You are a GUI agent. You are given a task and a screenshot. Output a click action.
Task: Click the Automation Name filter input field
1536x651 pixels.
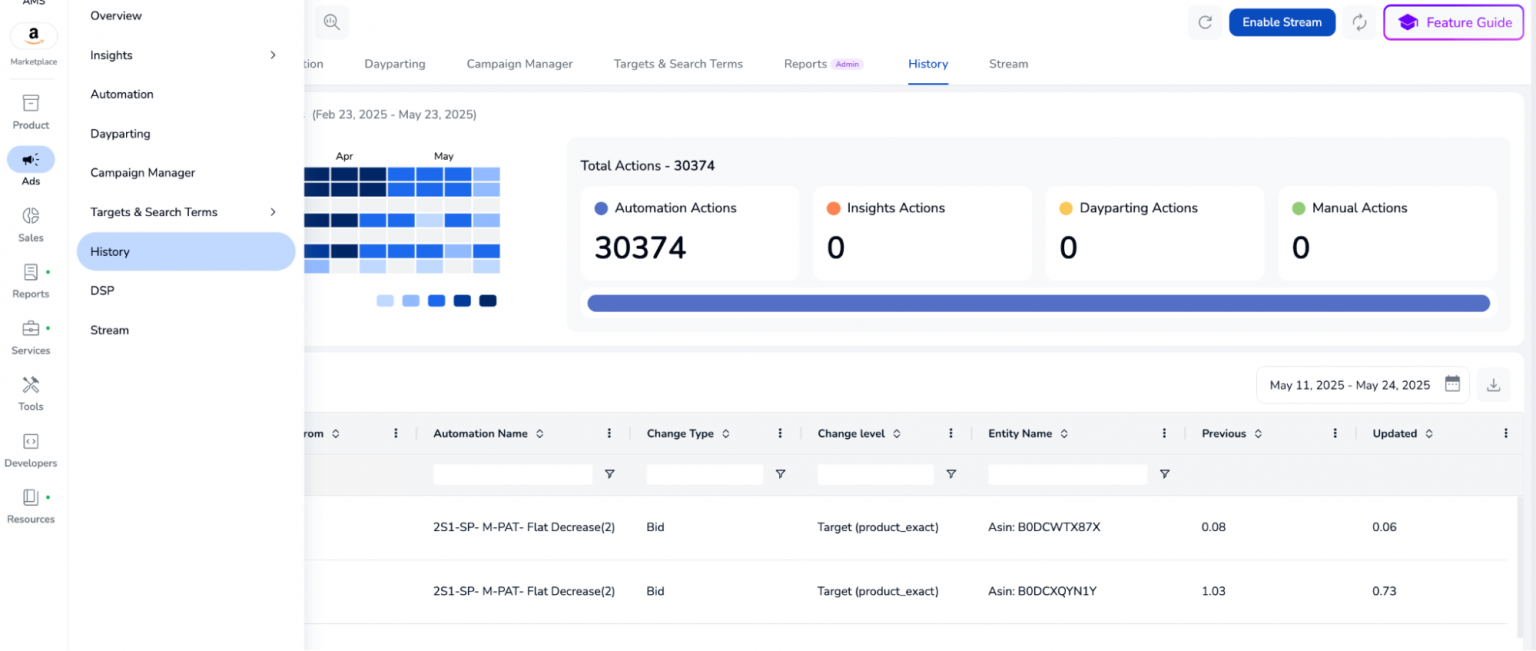click(512, 474)
